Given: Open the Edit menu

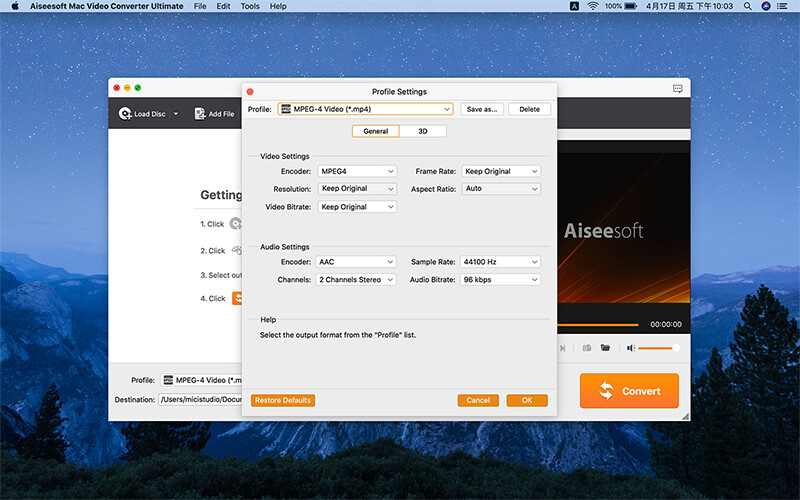Looking at the screenshot, I should [223, 6].
